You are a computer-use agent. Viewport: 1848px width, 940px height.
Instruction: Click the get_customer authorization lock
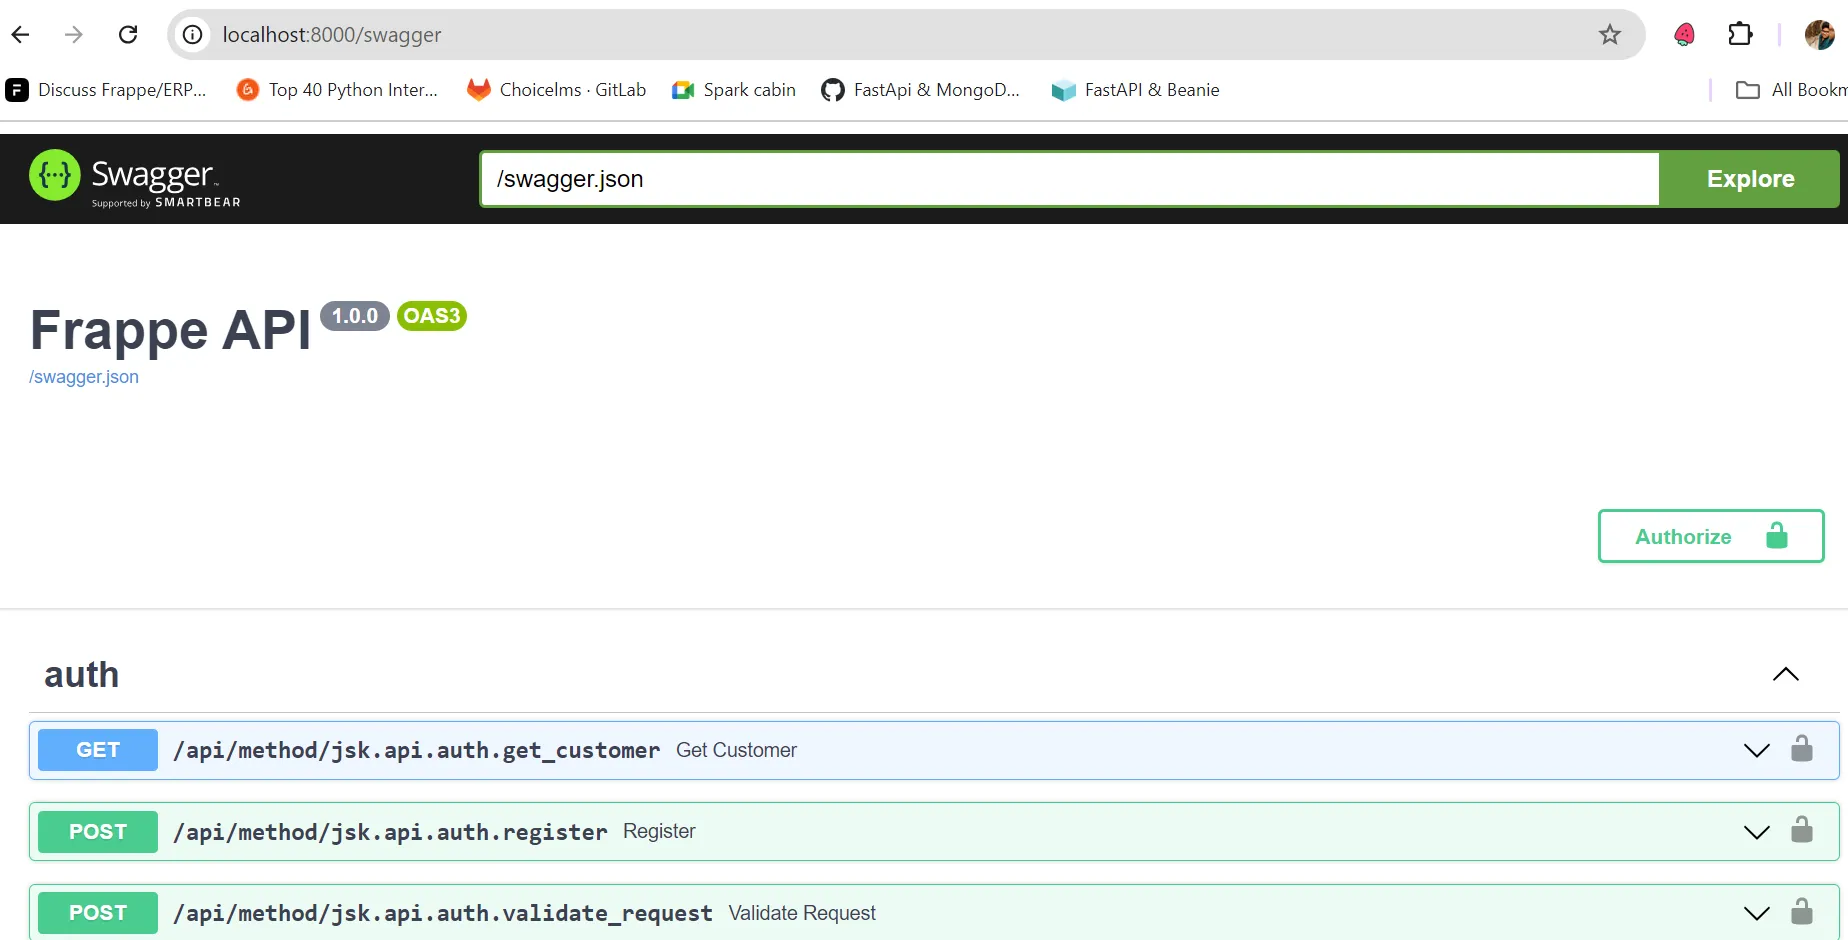click(1802, 748)
